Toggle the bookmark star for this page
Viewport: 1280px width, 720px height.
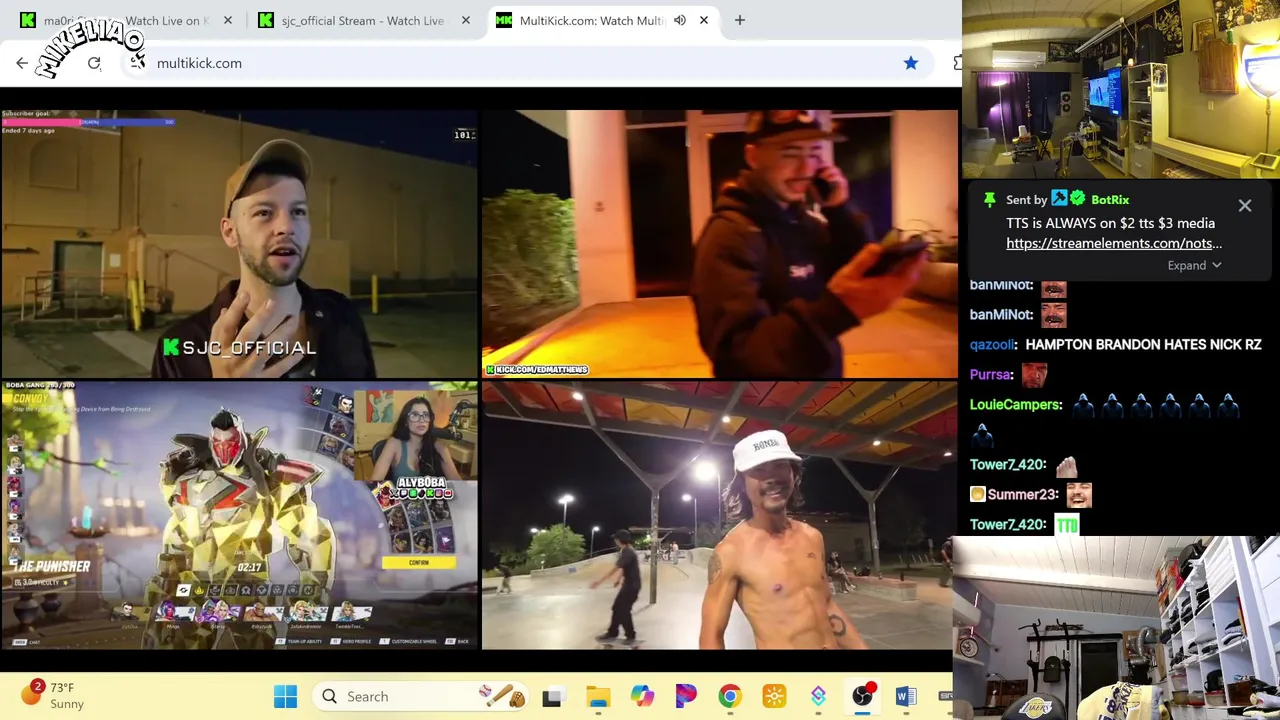coord(910,63)
